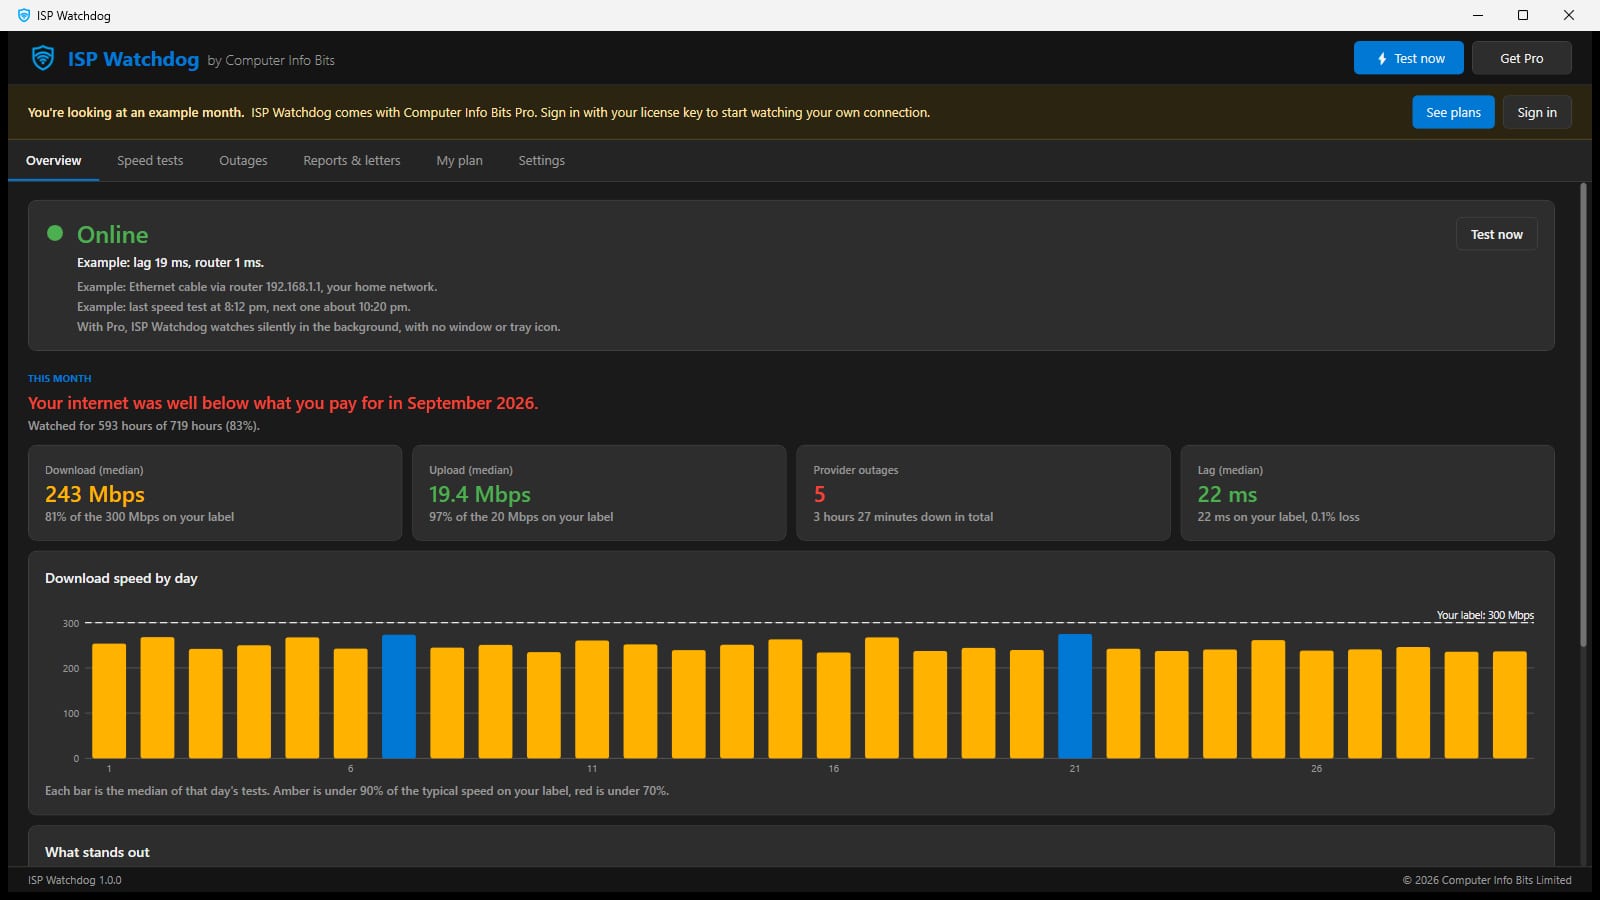Click the Download (median) 243 Mbps card
The image size is (1600, 900).
215,493
